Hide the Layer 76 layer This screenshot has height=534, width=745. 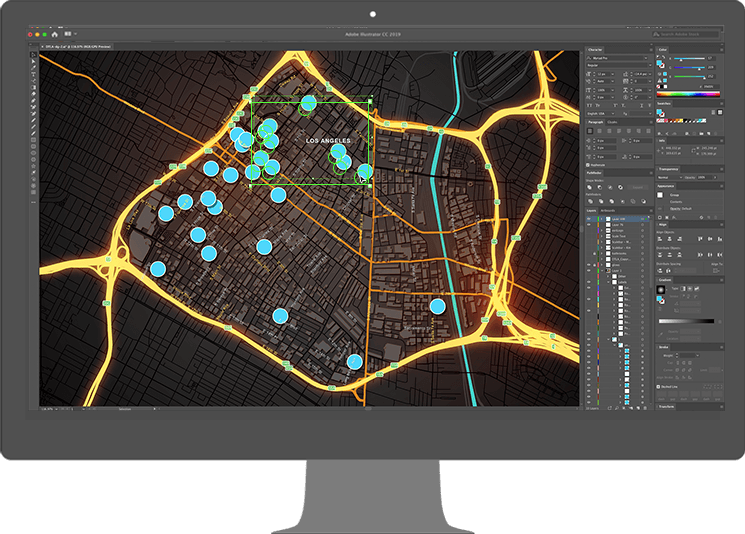589,225
